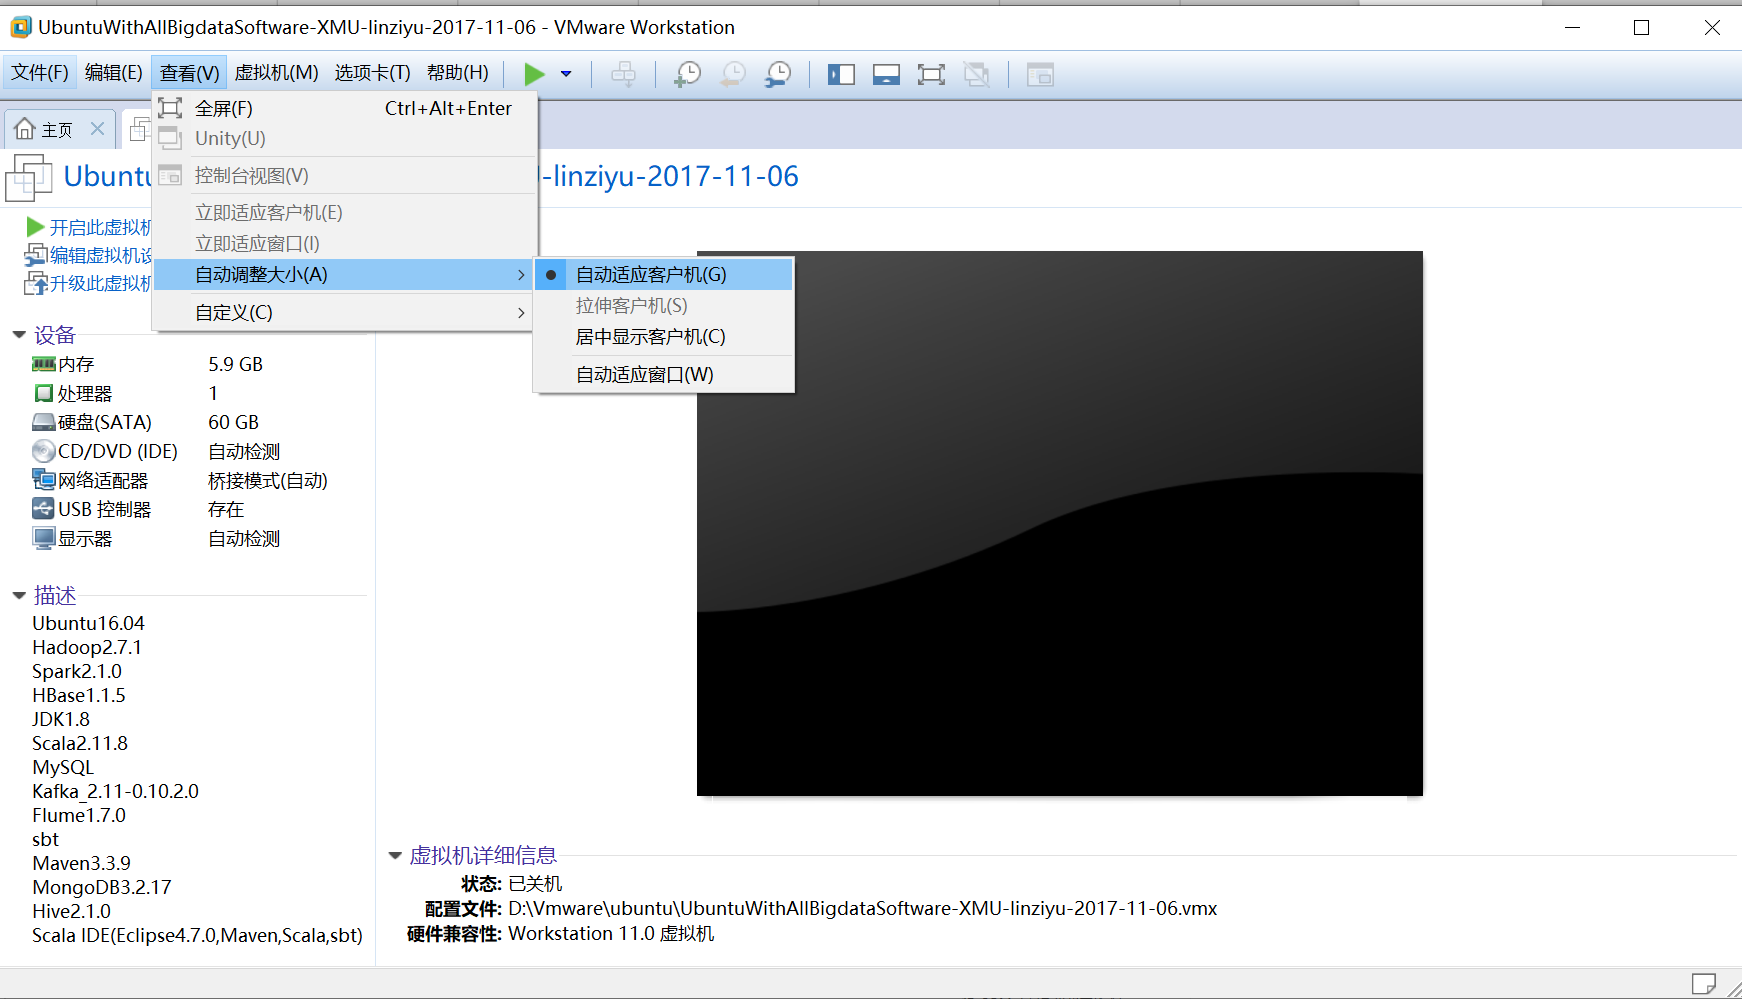1742x999 pixels.
Task: Click the full screen icon beside 全屏(F)
Action: pyautogui.click(x=171, y=108)
